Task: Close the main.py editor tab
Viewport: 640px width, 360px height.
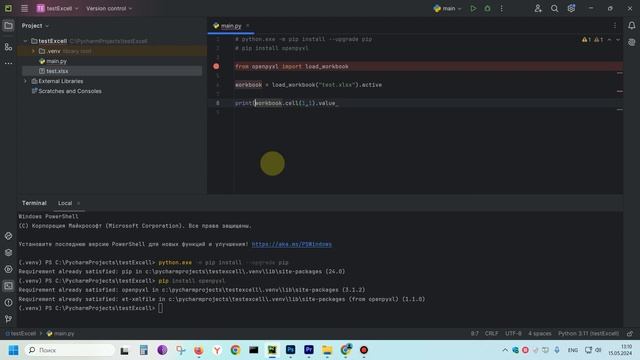Action: [x=247, y=26]
